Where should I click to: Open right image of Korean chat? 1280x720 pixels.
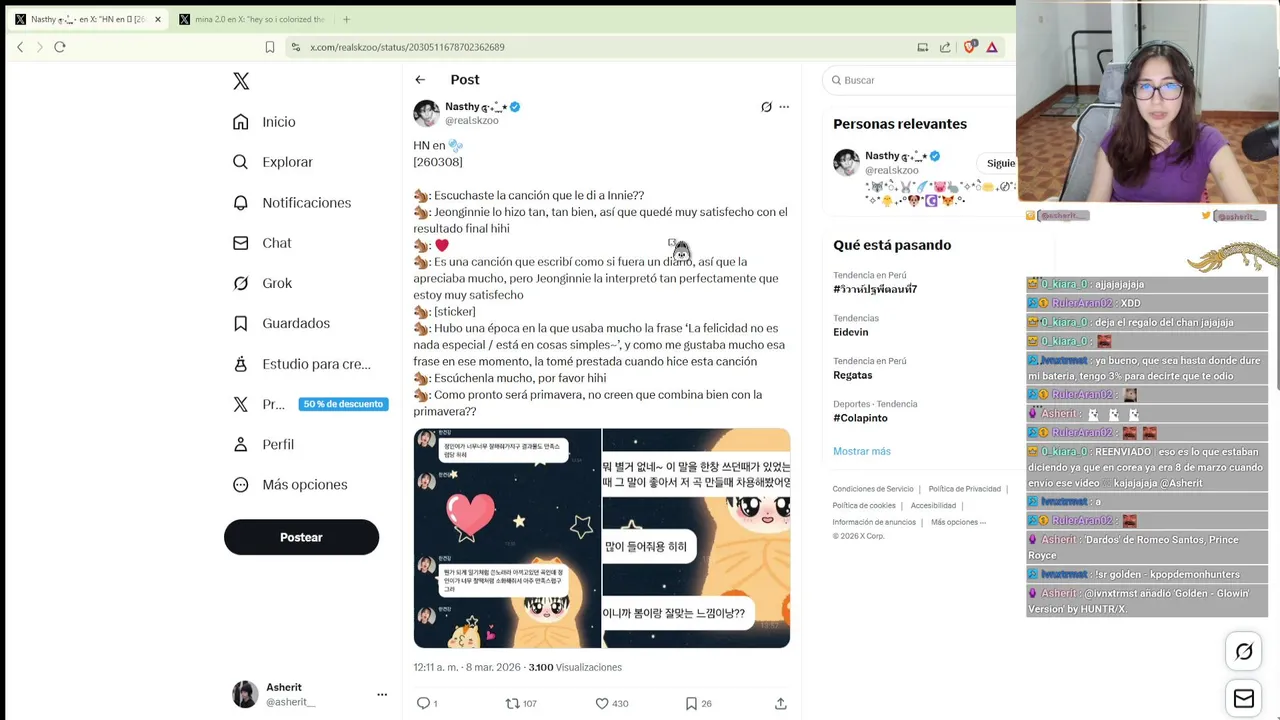696,538
